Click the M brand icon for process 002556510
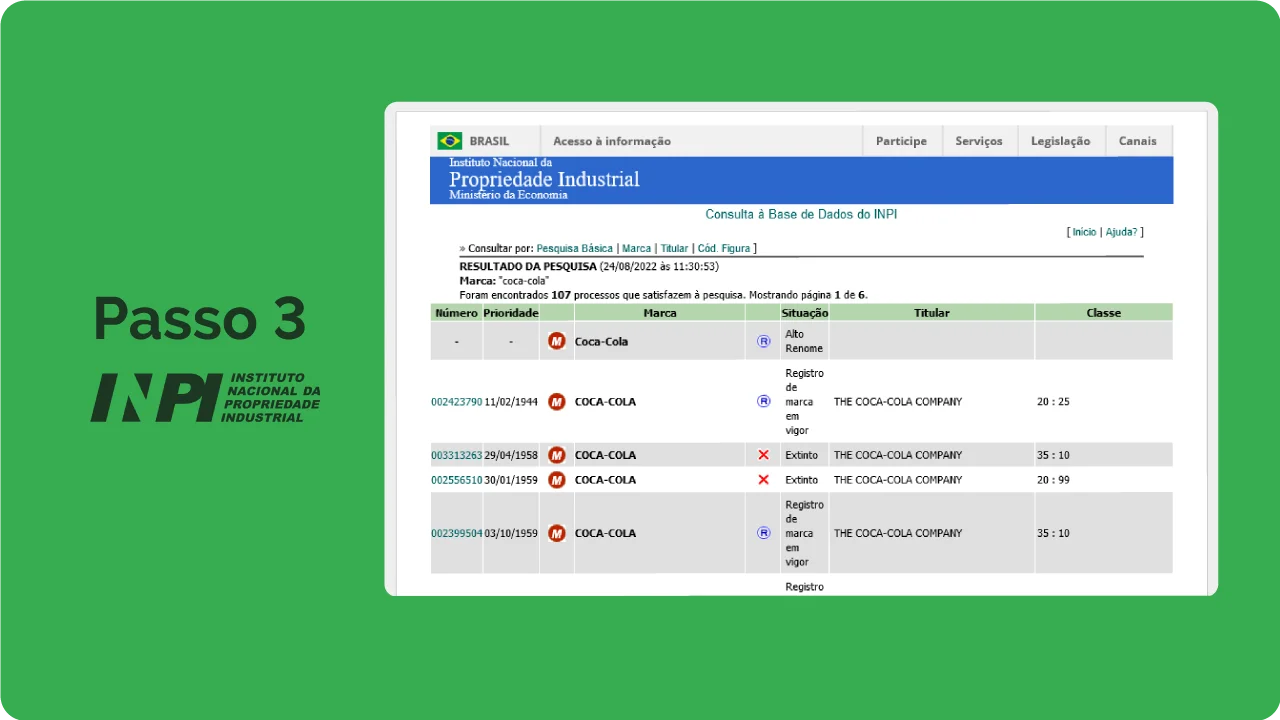 click(x=557, y=480)
